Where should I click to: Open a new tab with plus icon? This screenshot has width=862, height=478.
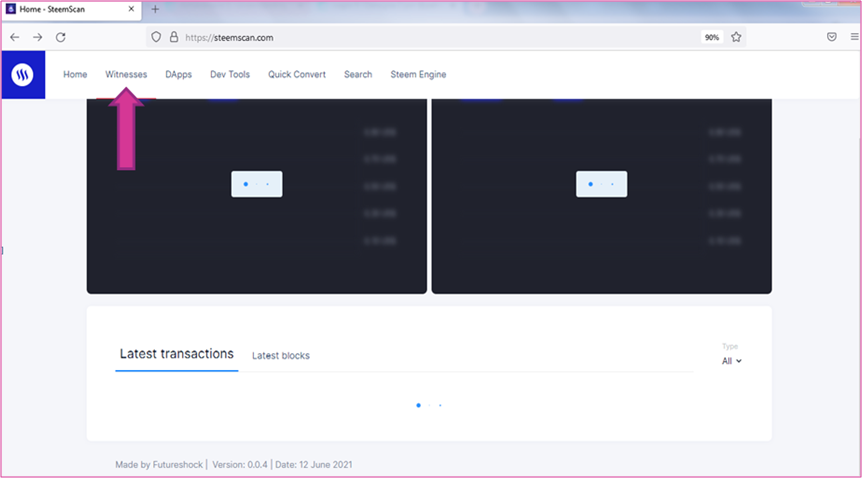coord(155,9)
